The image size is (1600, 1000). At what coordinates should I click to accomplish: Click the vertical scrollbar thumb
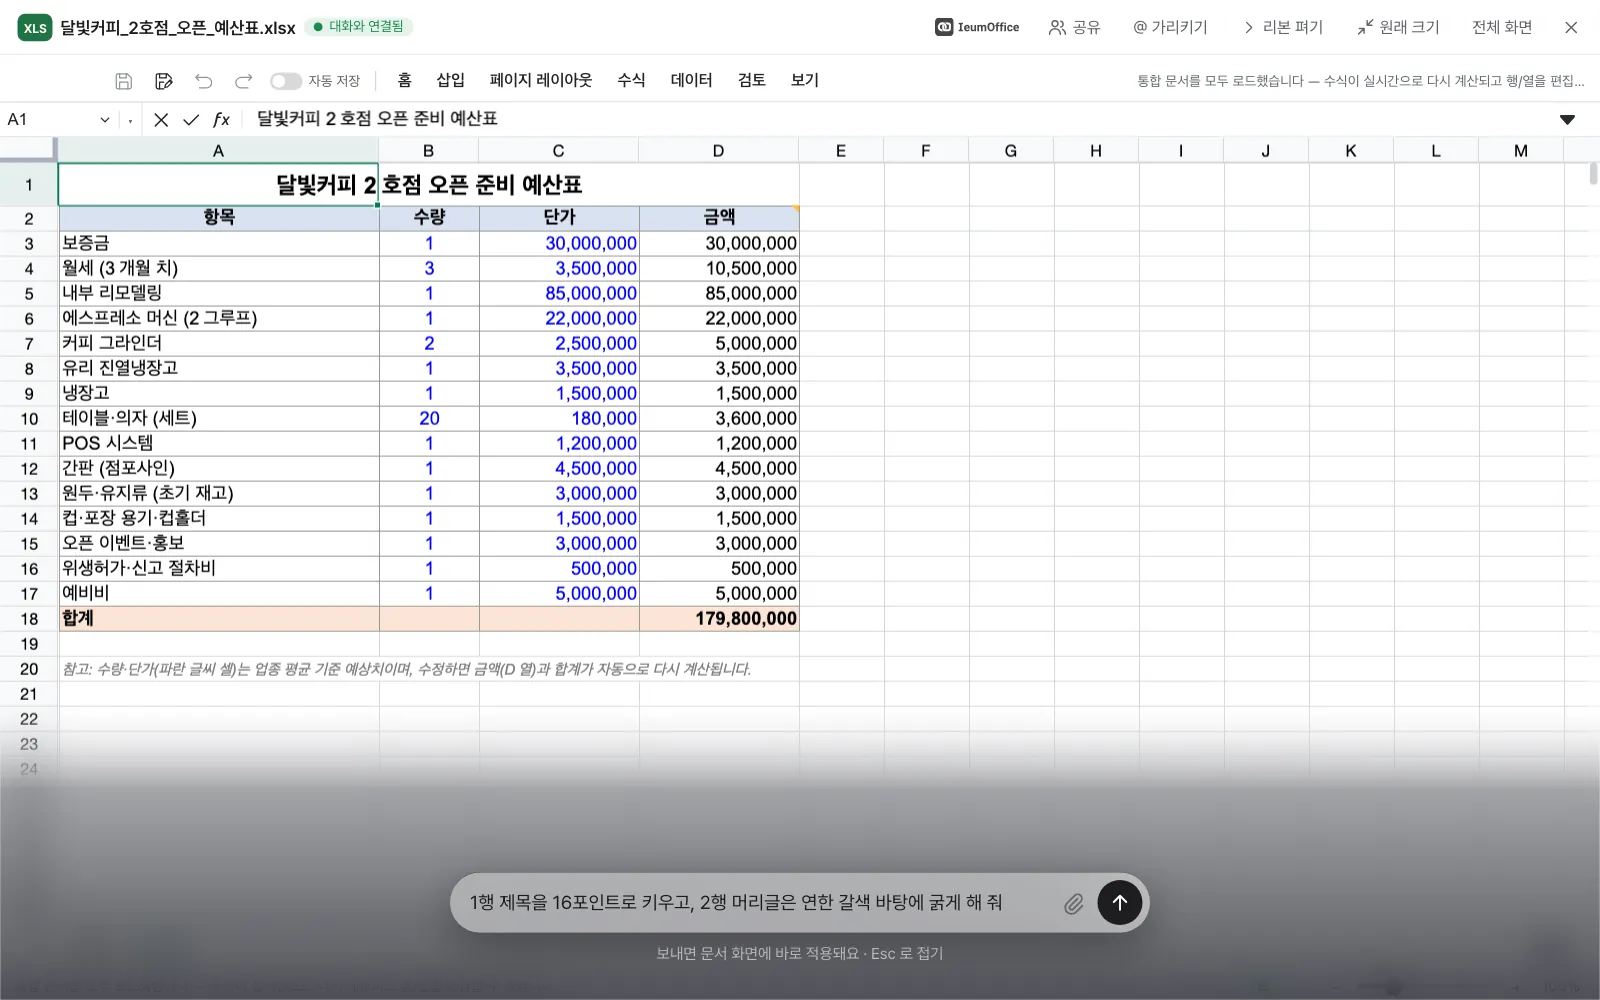(x=1593, y=174)
